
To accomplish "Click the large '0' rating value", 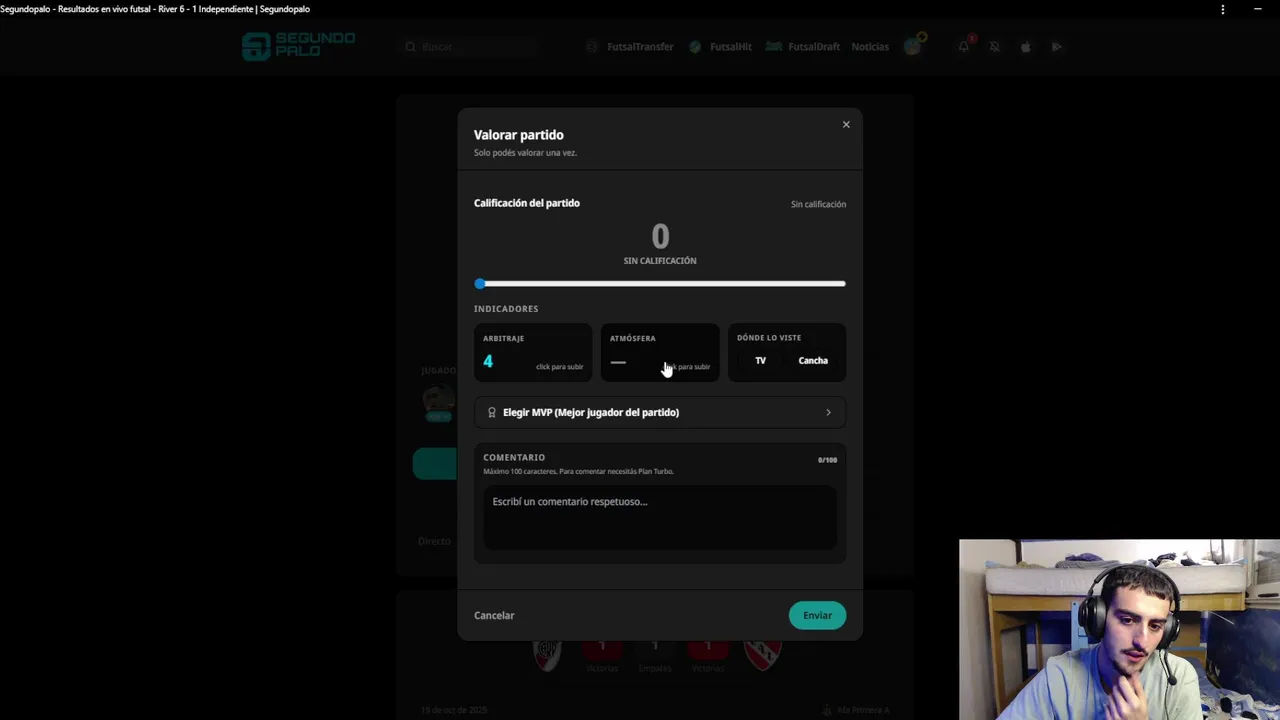I will 660,236.
